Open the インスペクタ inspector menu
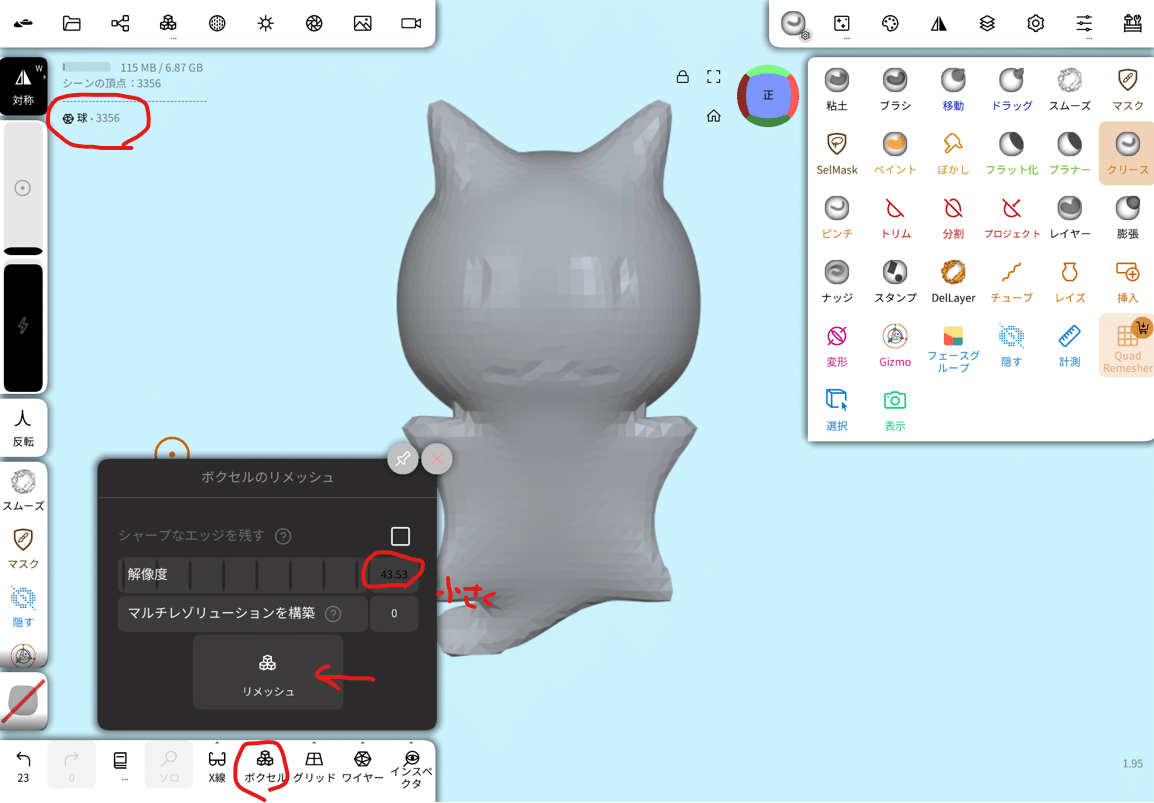 [411, 767]
